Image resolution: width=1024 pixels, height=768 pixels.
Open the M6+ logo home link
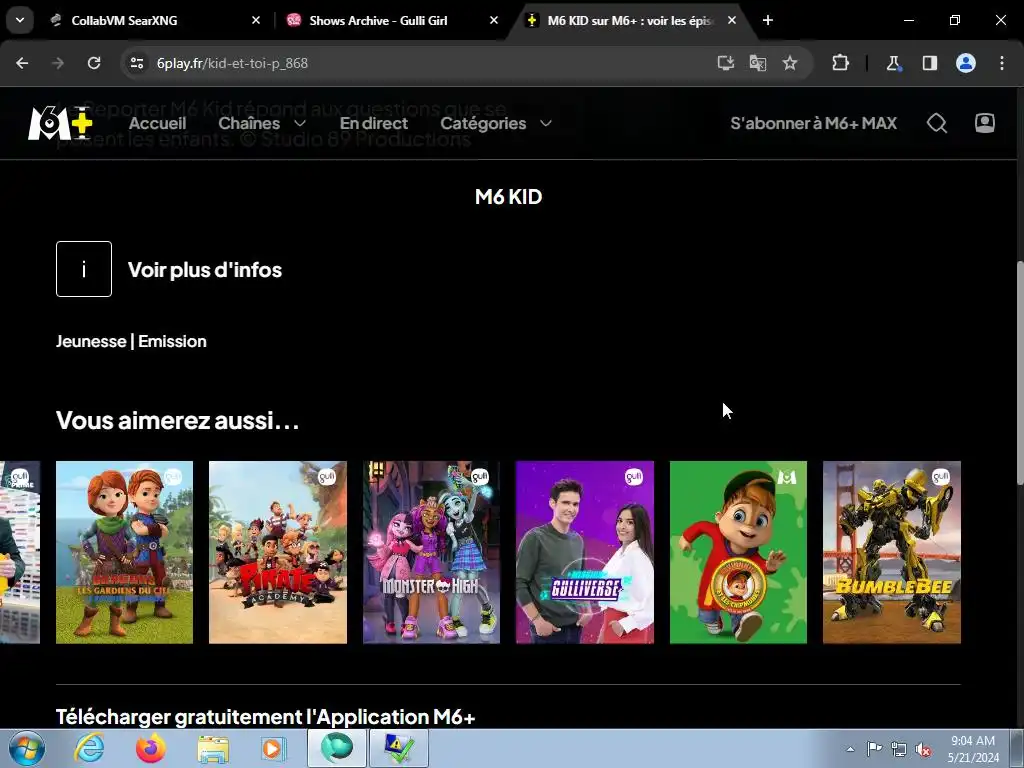[60, 123]
